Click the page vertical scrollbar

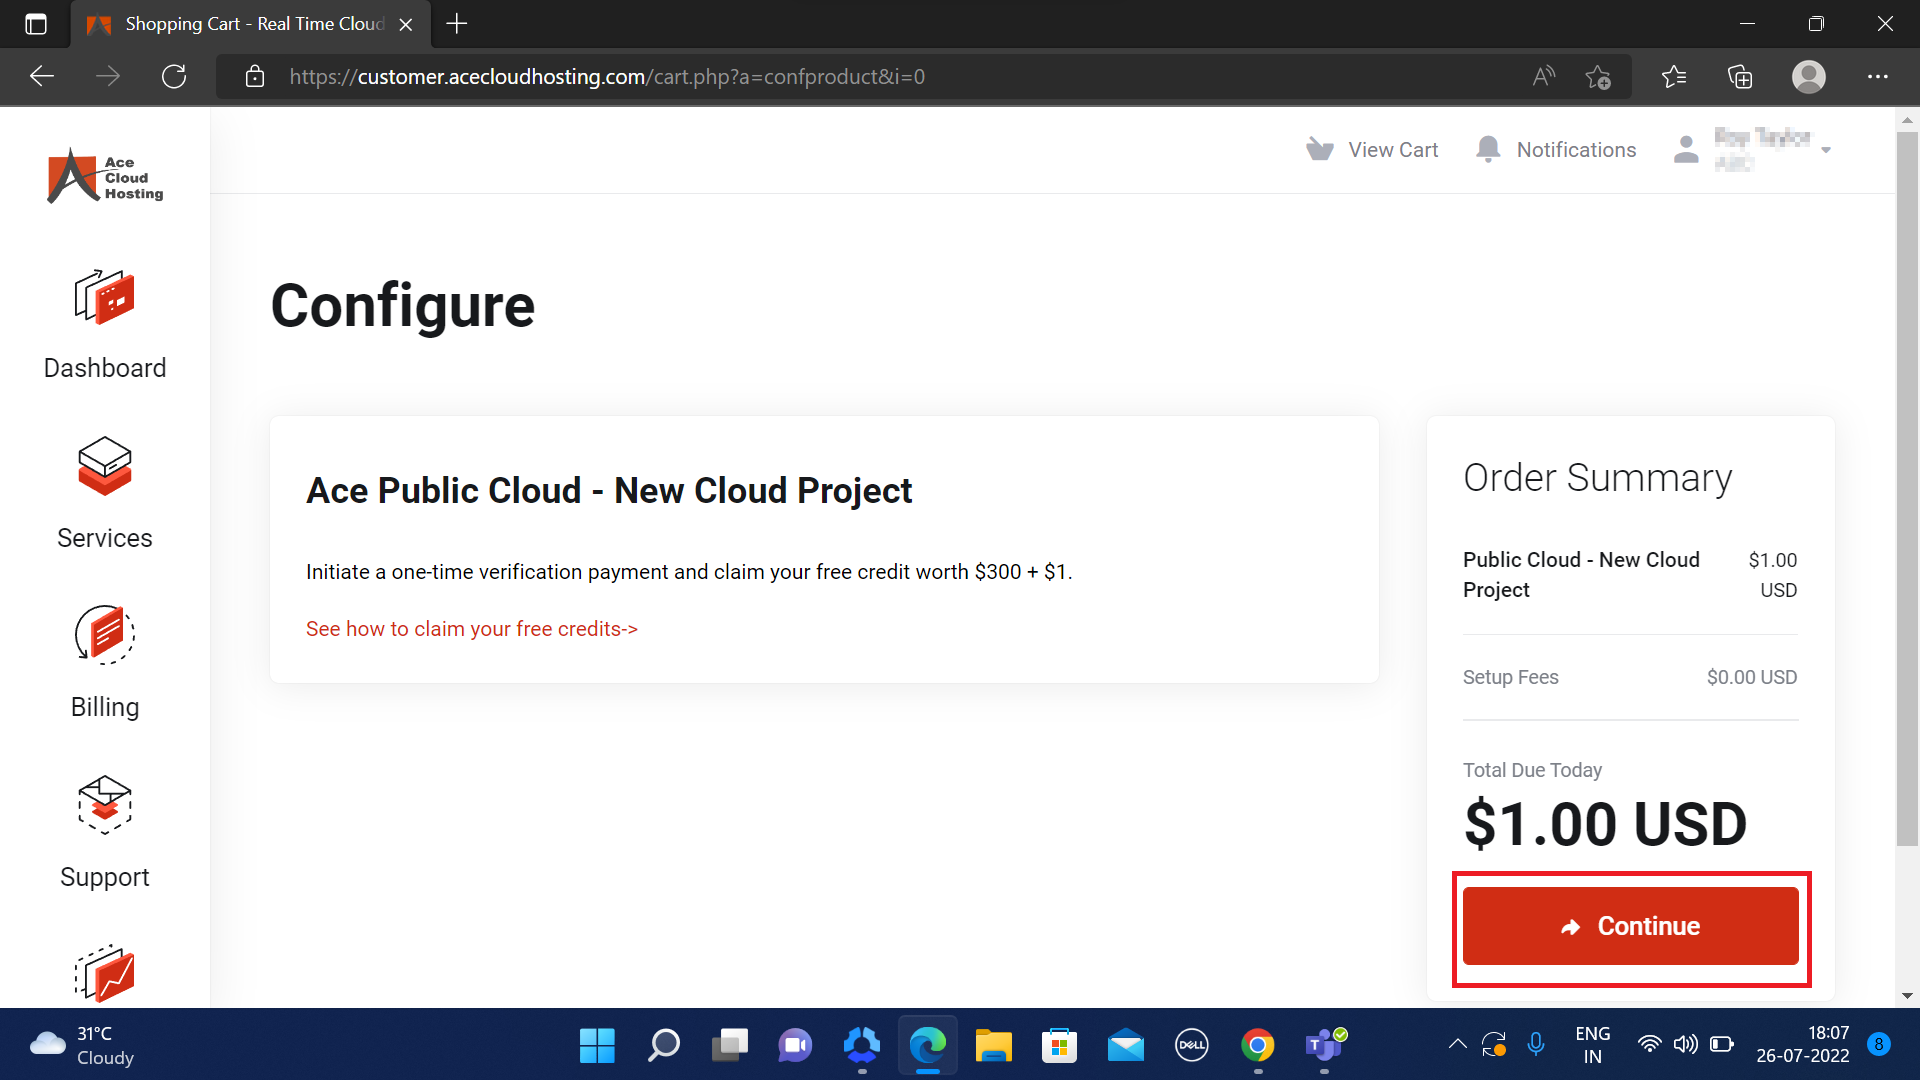pos(1907,490)
